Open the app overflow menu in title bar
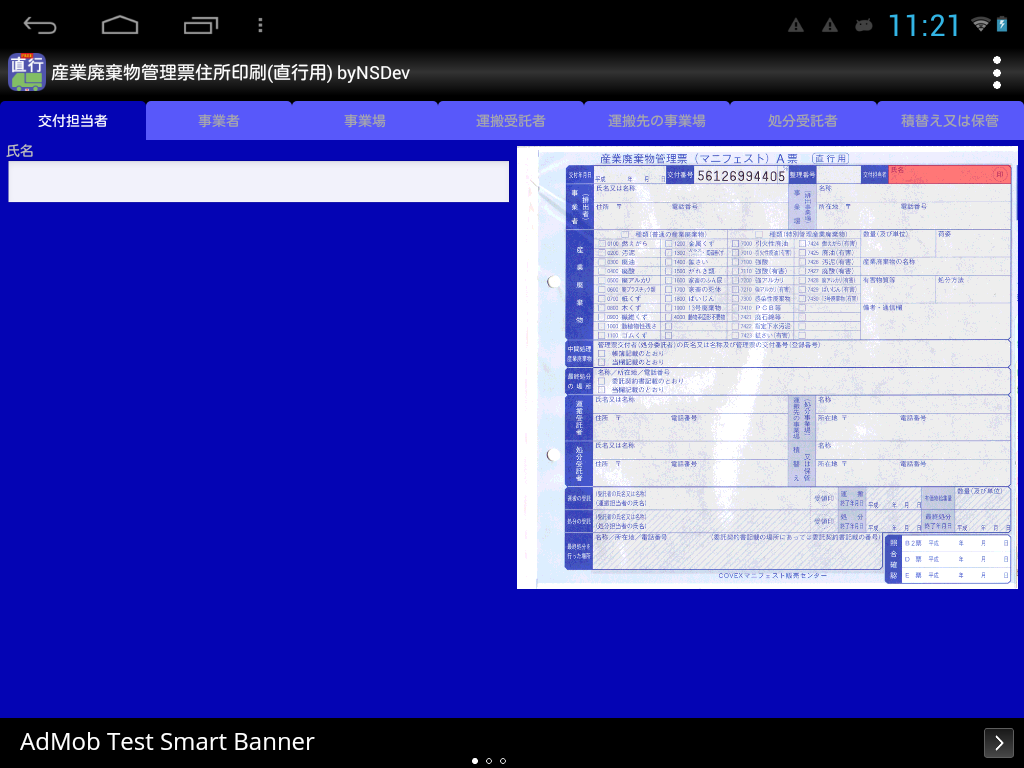Image resolution: width=1024 pixels, height=768 pixels. 996,72
